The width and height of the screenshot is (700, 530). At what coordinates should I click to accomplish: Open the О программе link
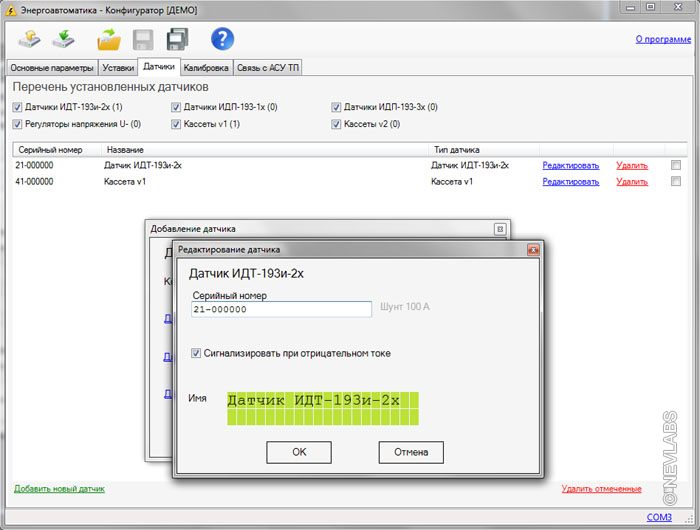coord(662,40)
